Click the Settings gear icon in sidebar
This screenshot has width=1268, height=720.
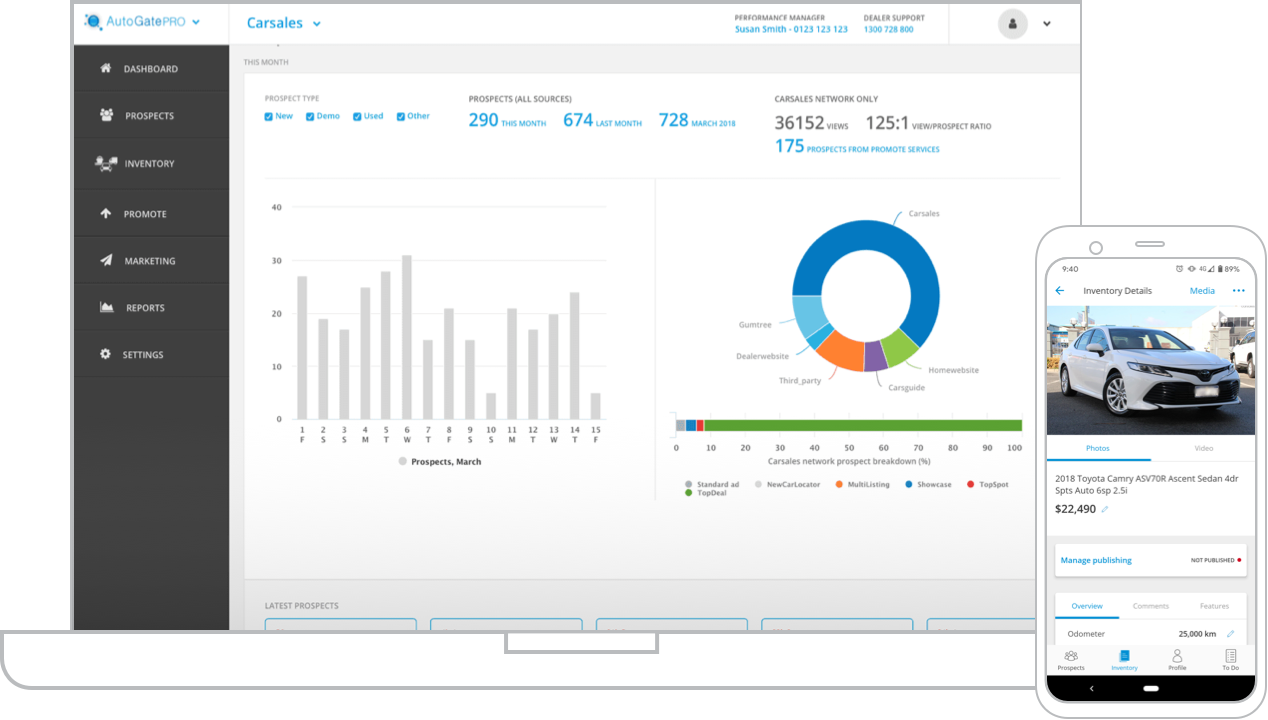tap(105, 354)
